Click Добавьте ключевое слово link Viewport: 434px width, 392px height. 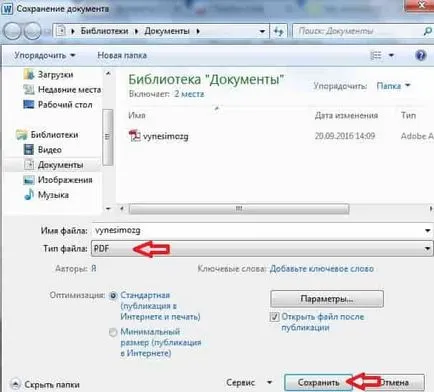(x=322, y=269)
